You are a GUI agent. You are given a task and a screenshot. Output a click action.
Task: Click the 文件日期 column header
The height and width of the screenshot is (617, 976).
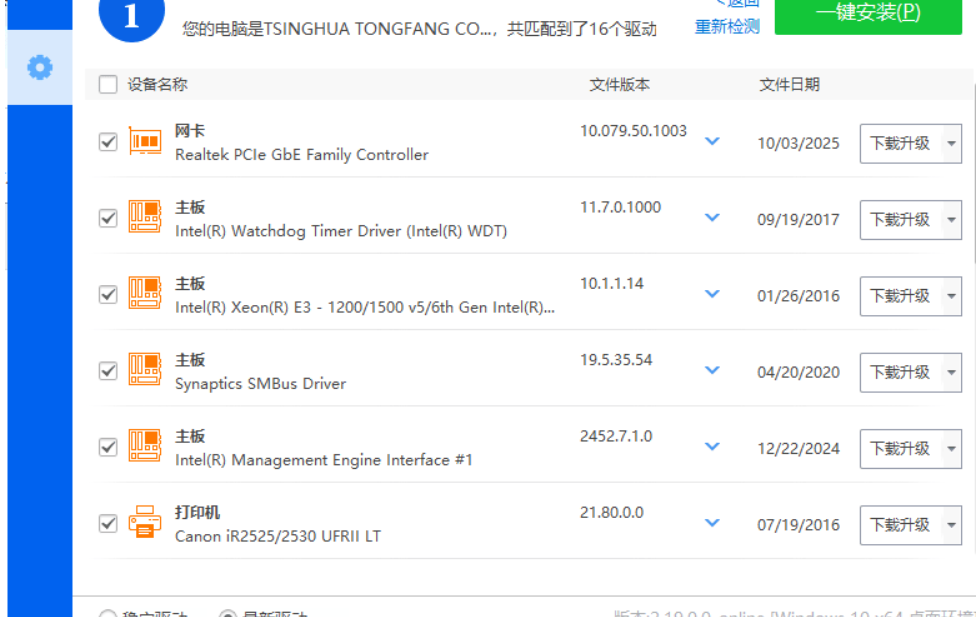coord(789,85)
